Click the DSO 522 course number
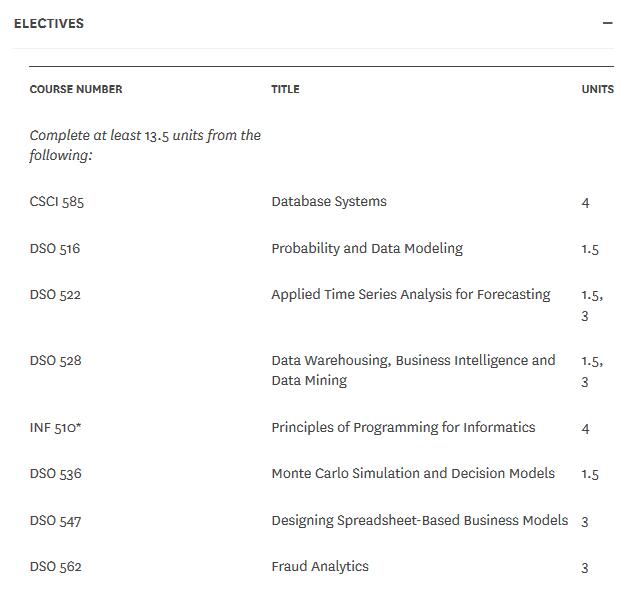This screenshot has width=631, height=589. click(x=55, y=295)
